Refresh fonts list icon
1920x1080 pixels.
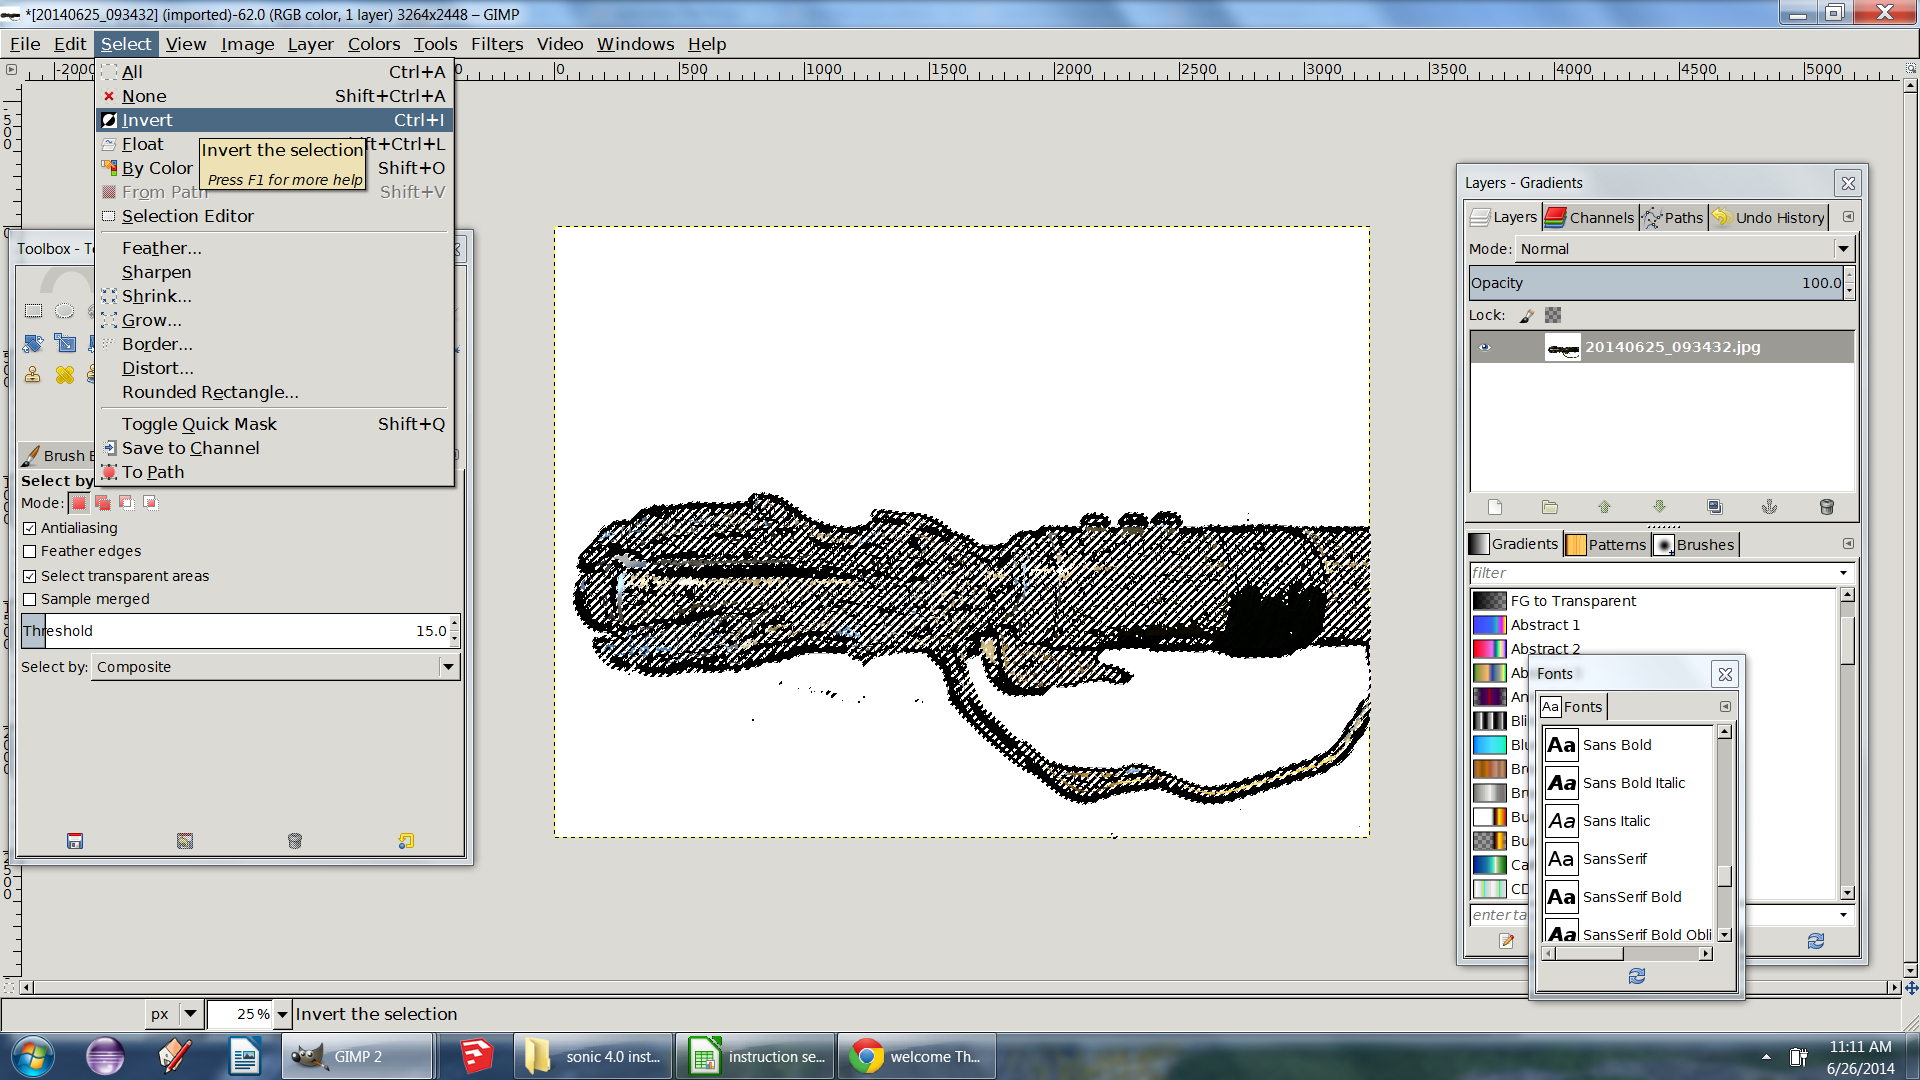pos(1636,976)
